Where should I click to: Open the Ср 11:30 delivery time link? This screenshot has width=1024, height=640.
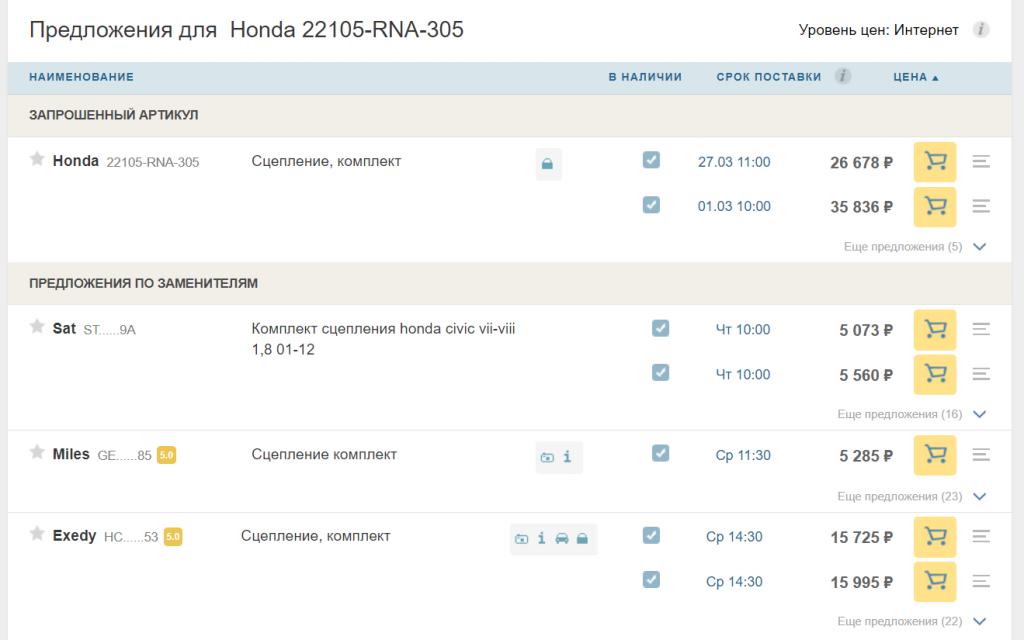743,455
